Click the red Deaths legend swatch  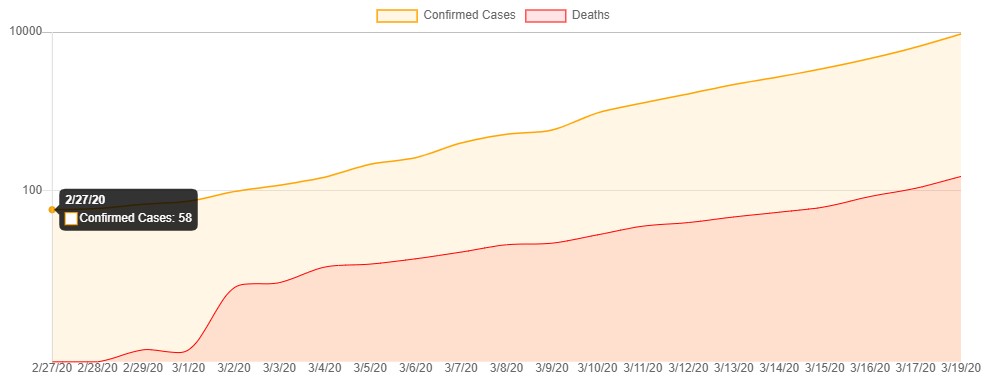(545, 16)
